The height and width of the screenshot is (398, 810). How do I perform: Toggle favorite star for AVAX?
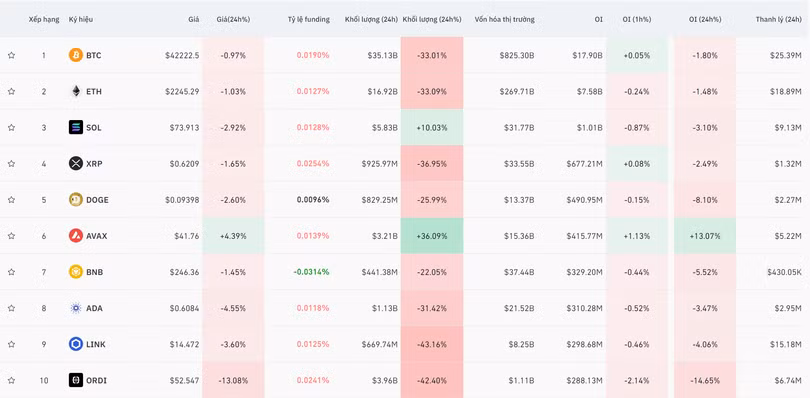click(x=11, y=236)
